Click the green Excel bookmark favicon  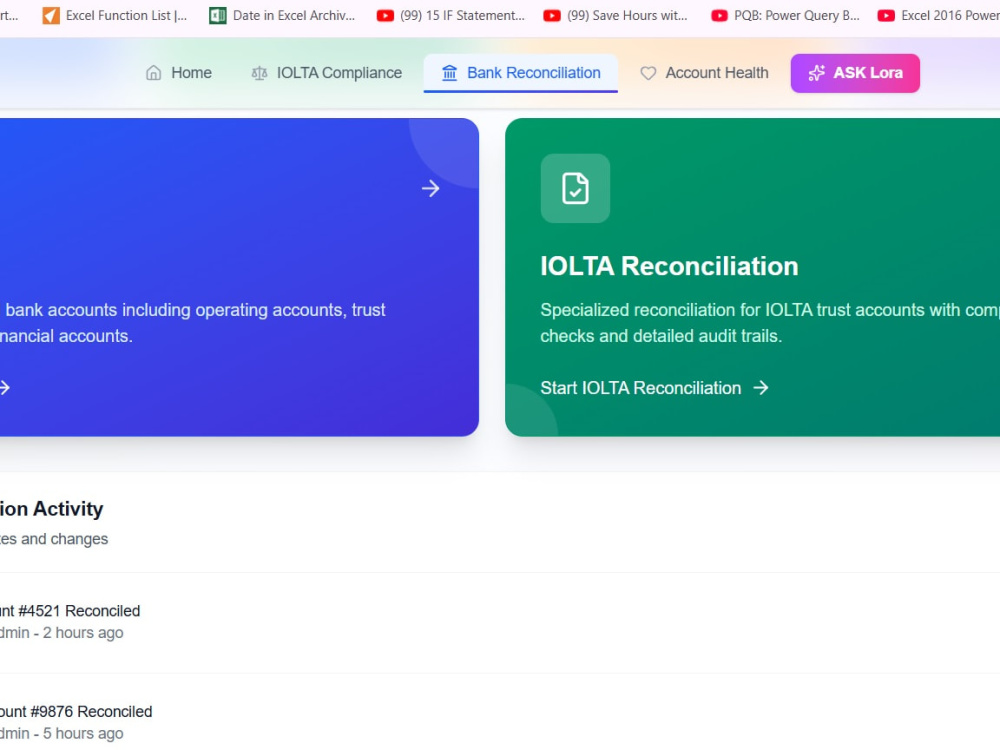pyautogui.click(x=218, y=15)
